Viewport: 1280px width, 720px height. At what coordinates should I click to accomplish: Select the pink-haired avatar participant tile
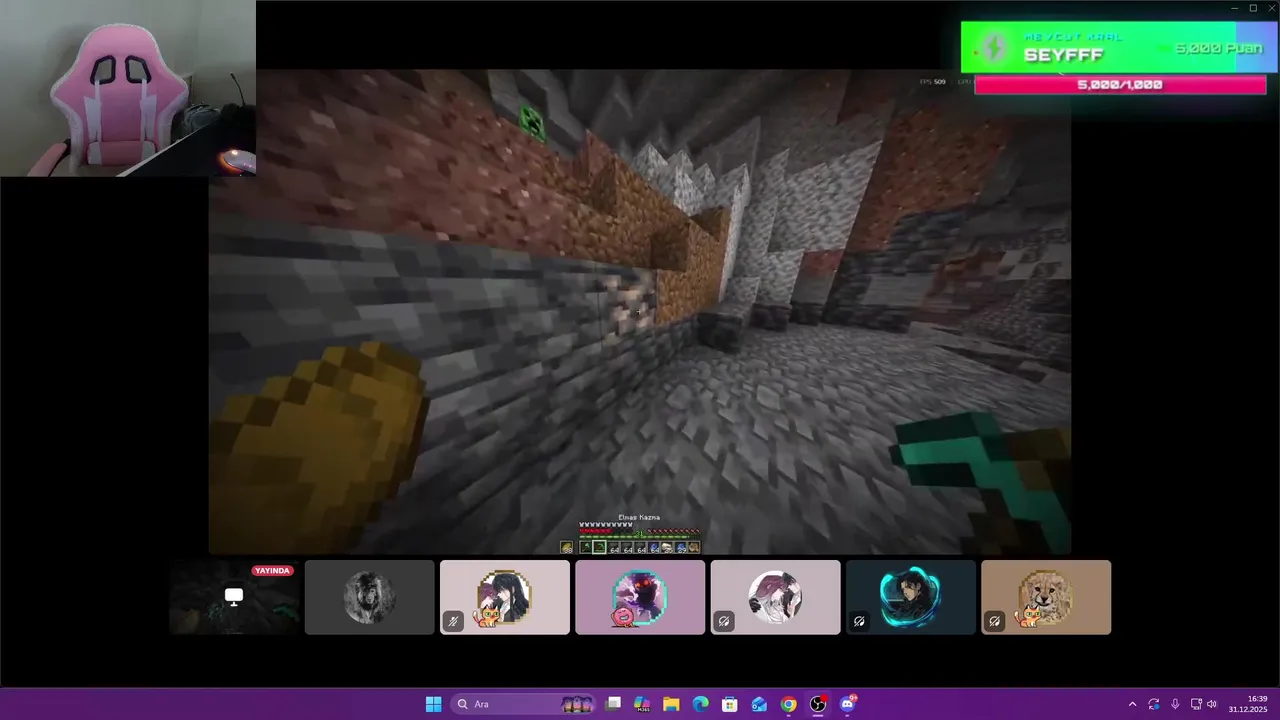coord(775,597)
